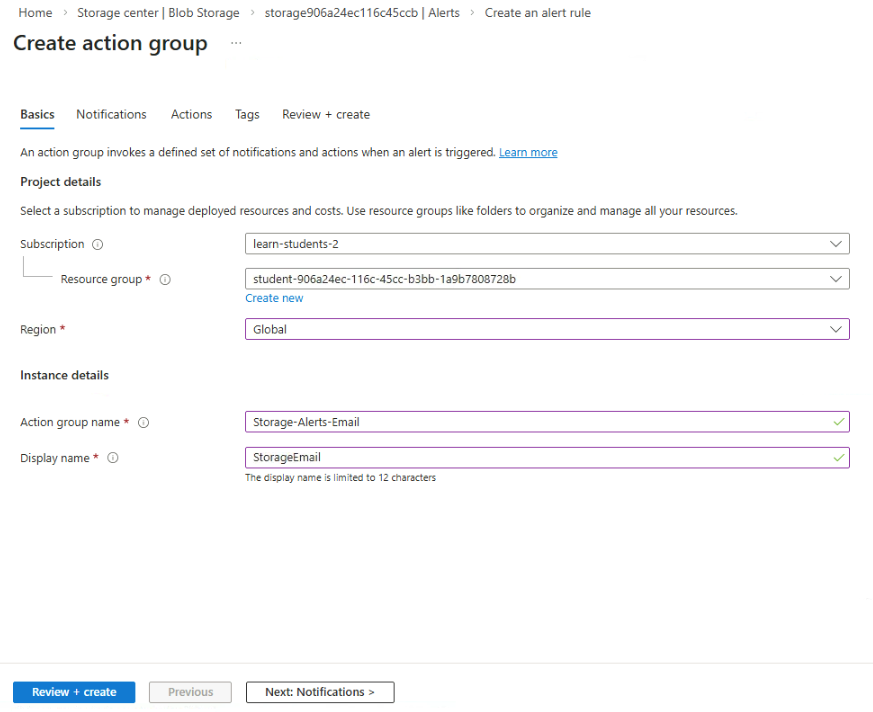Switch to the Notifications tab
The image size is (873, 712).
tap(111, 115)
